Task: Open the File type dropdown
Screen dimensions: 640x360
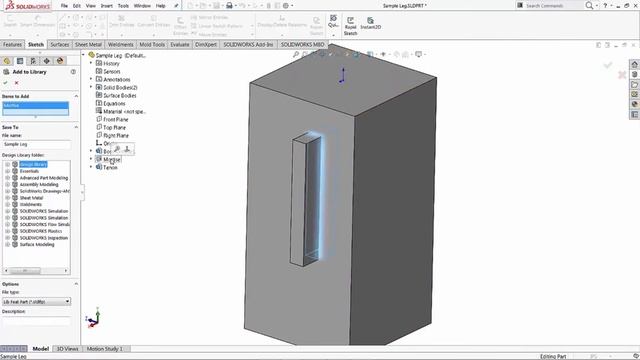Action: 67,302
